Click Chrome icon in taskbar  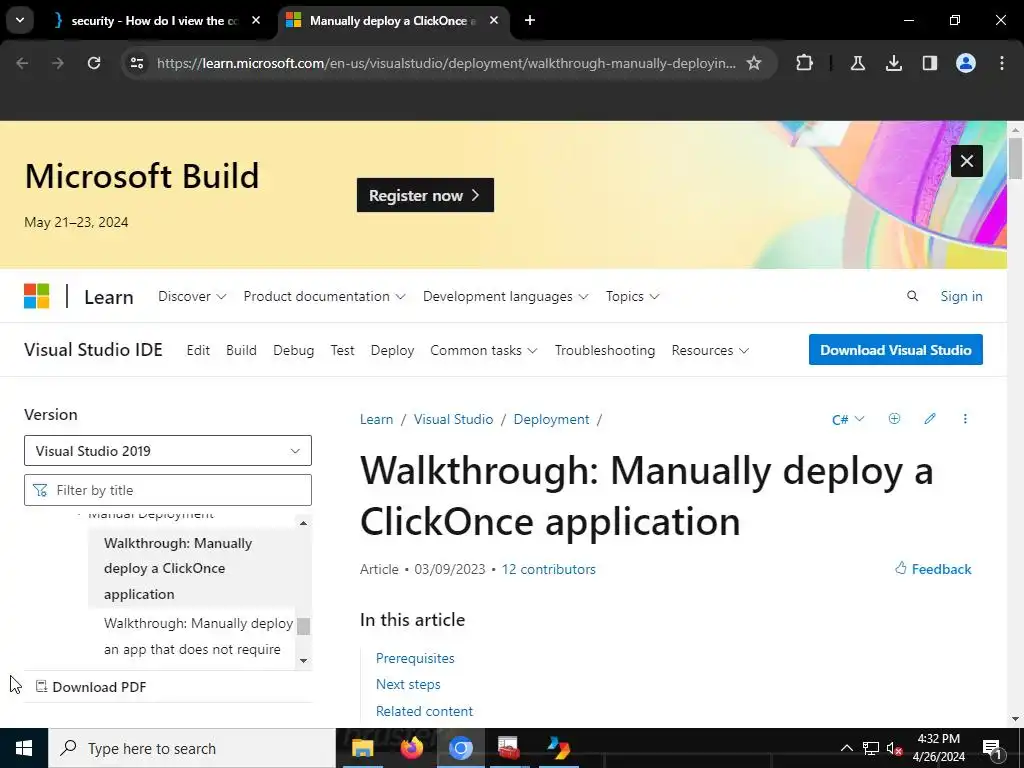pos(460,748)
